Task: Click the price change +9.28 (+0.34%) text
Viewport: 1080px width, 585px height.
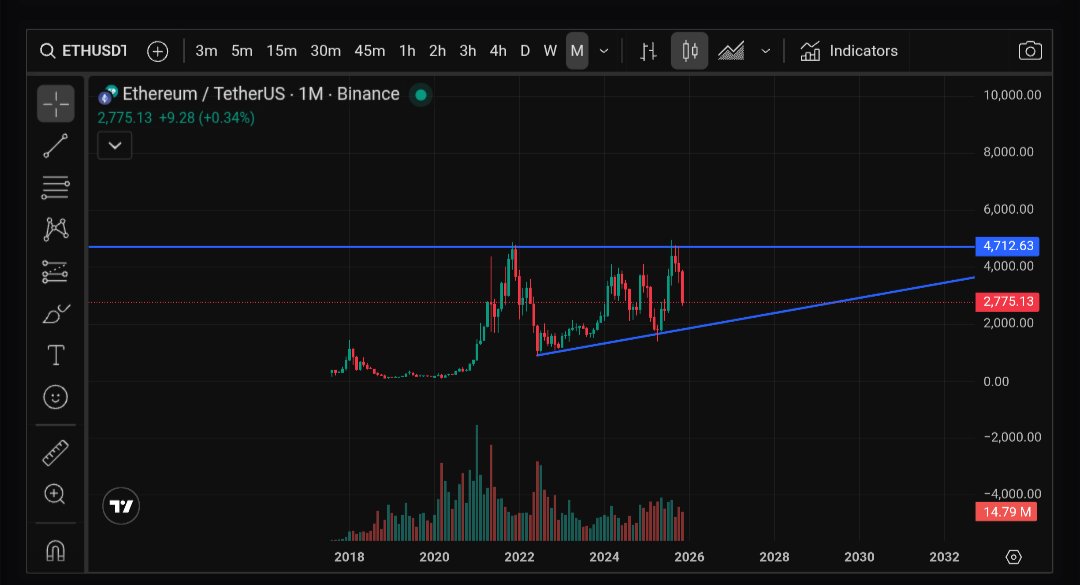Action: tap(207, 118)
